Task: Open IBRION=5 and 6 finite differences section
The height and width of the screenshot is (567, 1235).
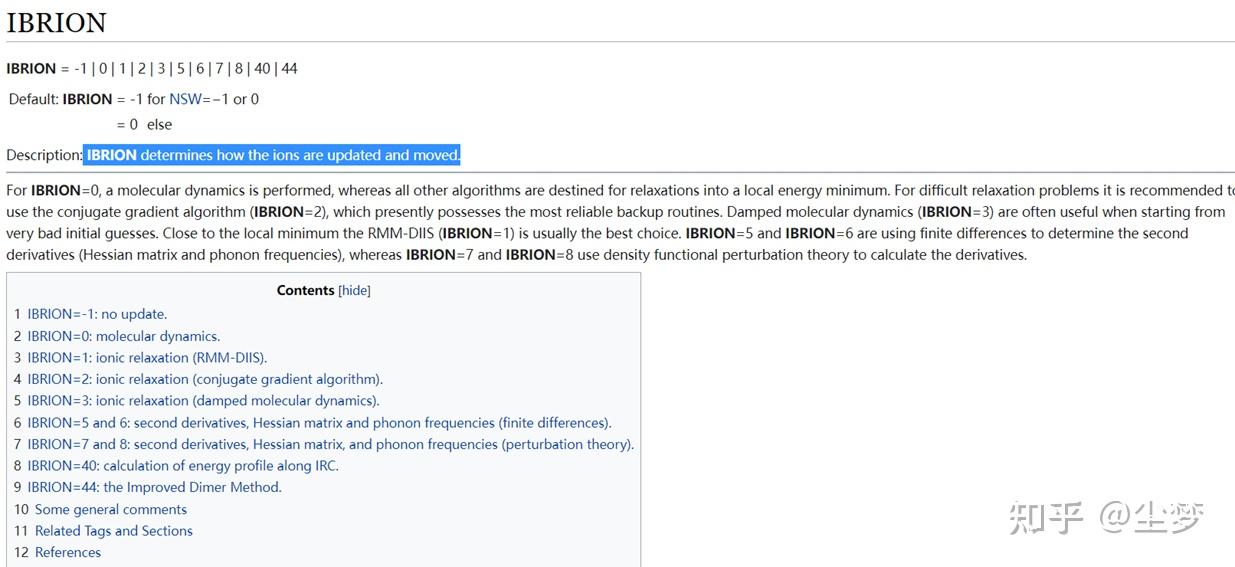Action: [x=319, y=423]
